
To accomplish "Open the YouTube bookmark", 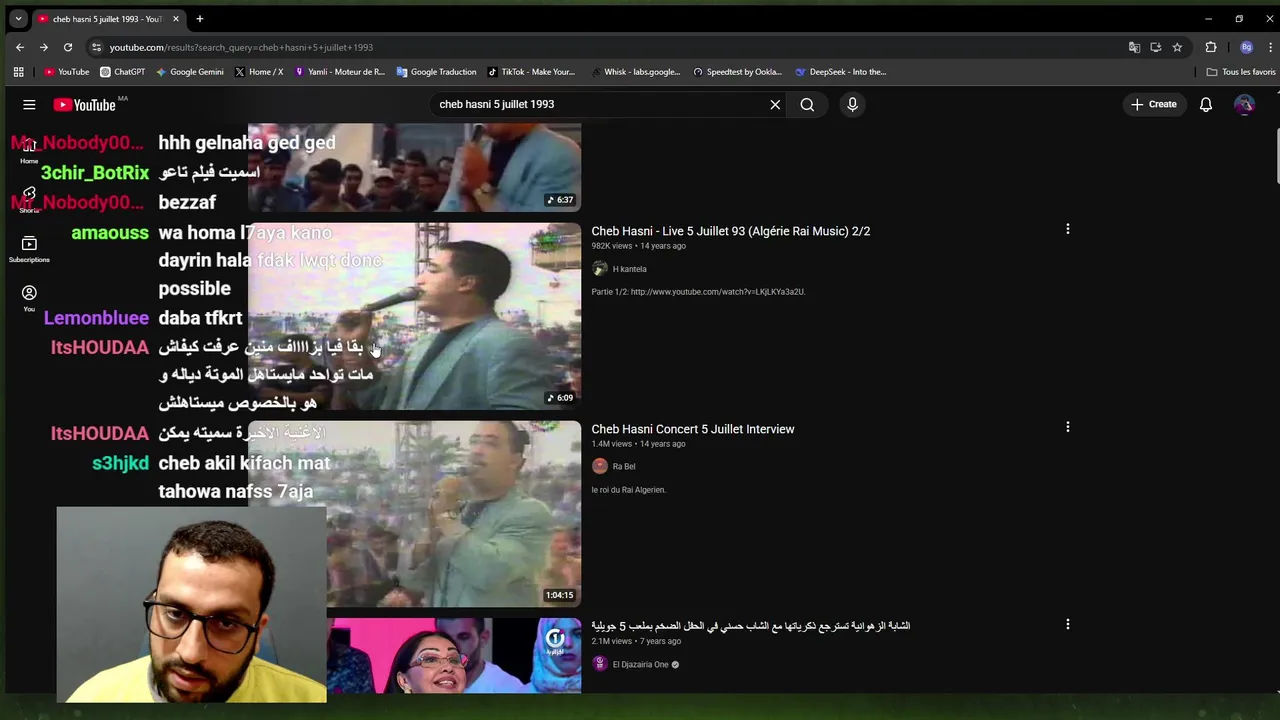I will tap(67, 72).
